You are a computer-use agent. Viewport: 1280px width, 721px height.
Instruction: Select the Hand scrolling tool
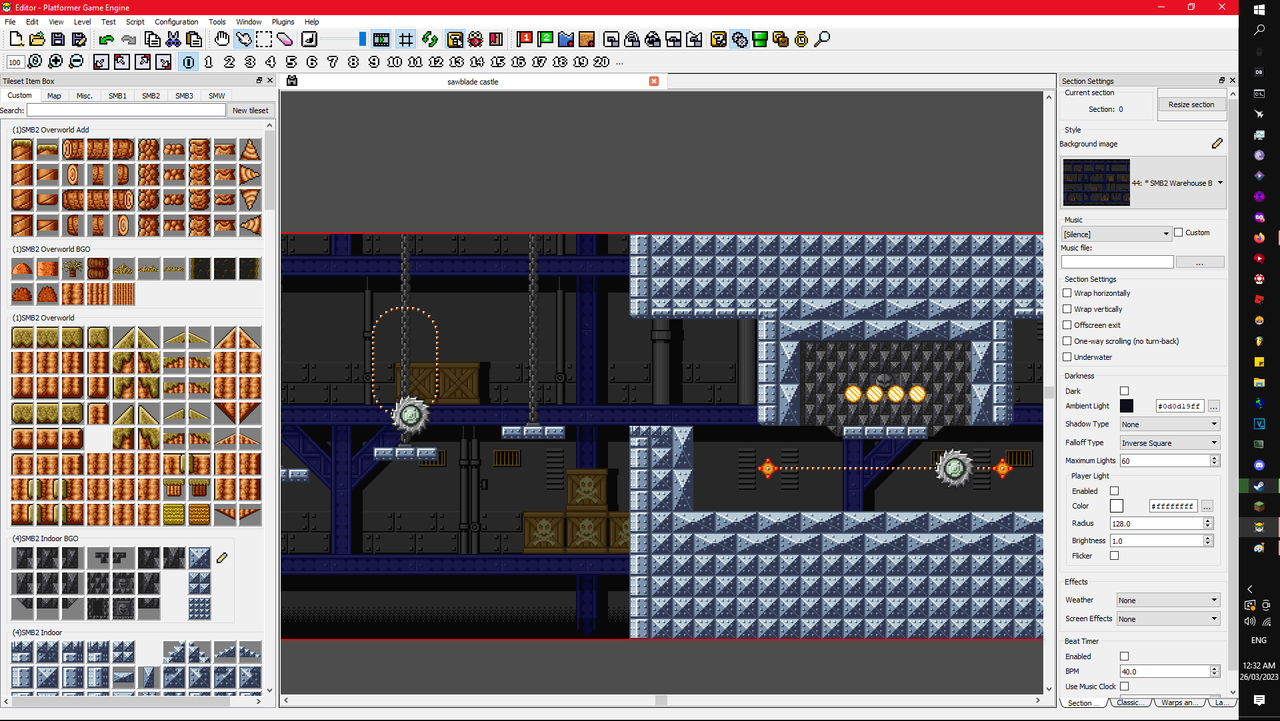pos(222,39)
